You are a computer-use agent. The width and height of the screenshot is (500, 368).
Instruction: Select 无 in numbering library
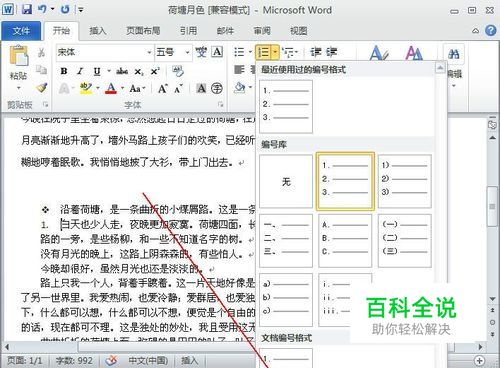(x=286, y=182)
